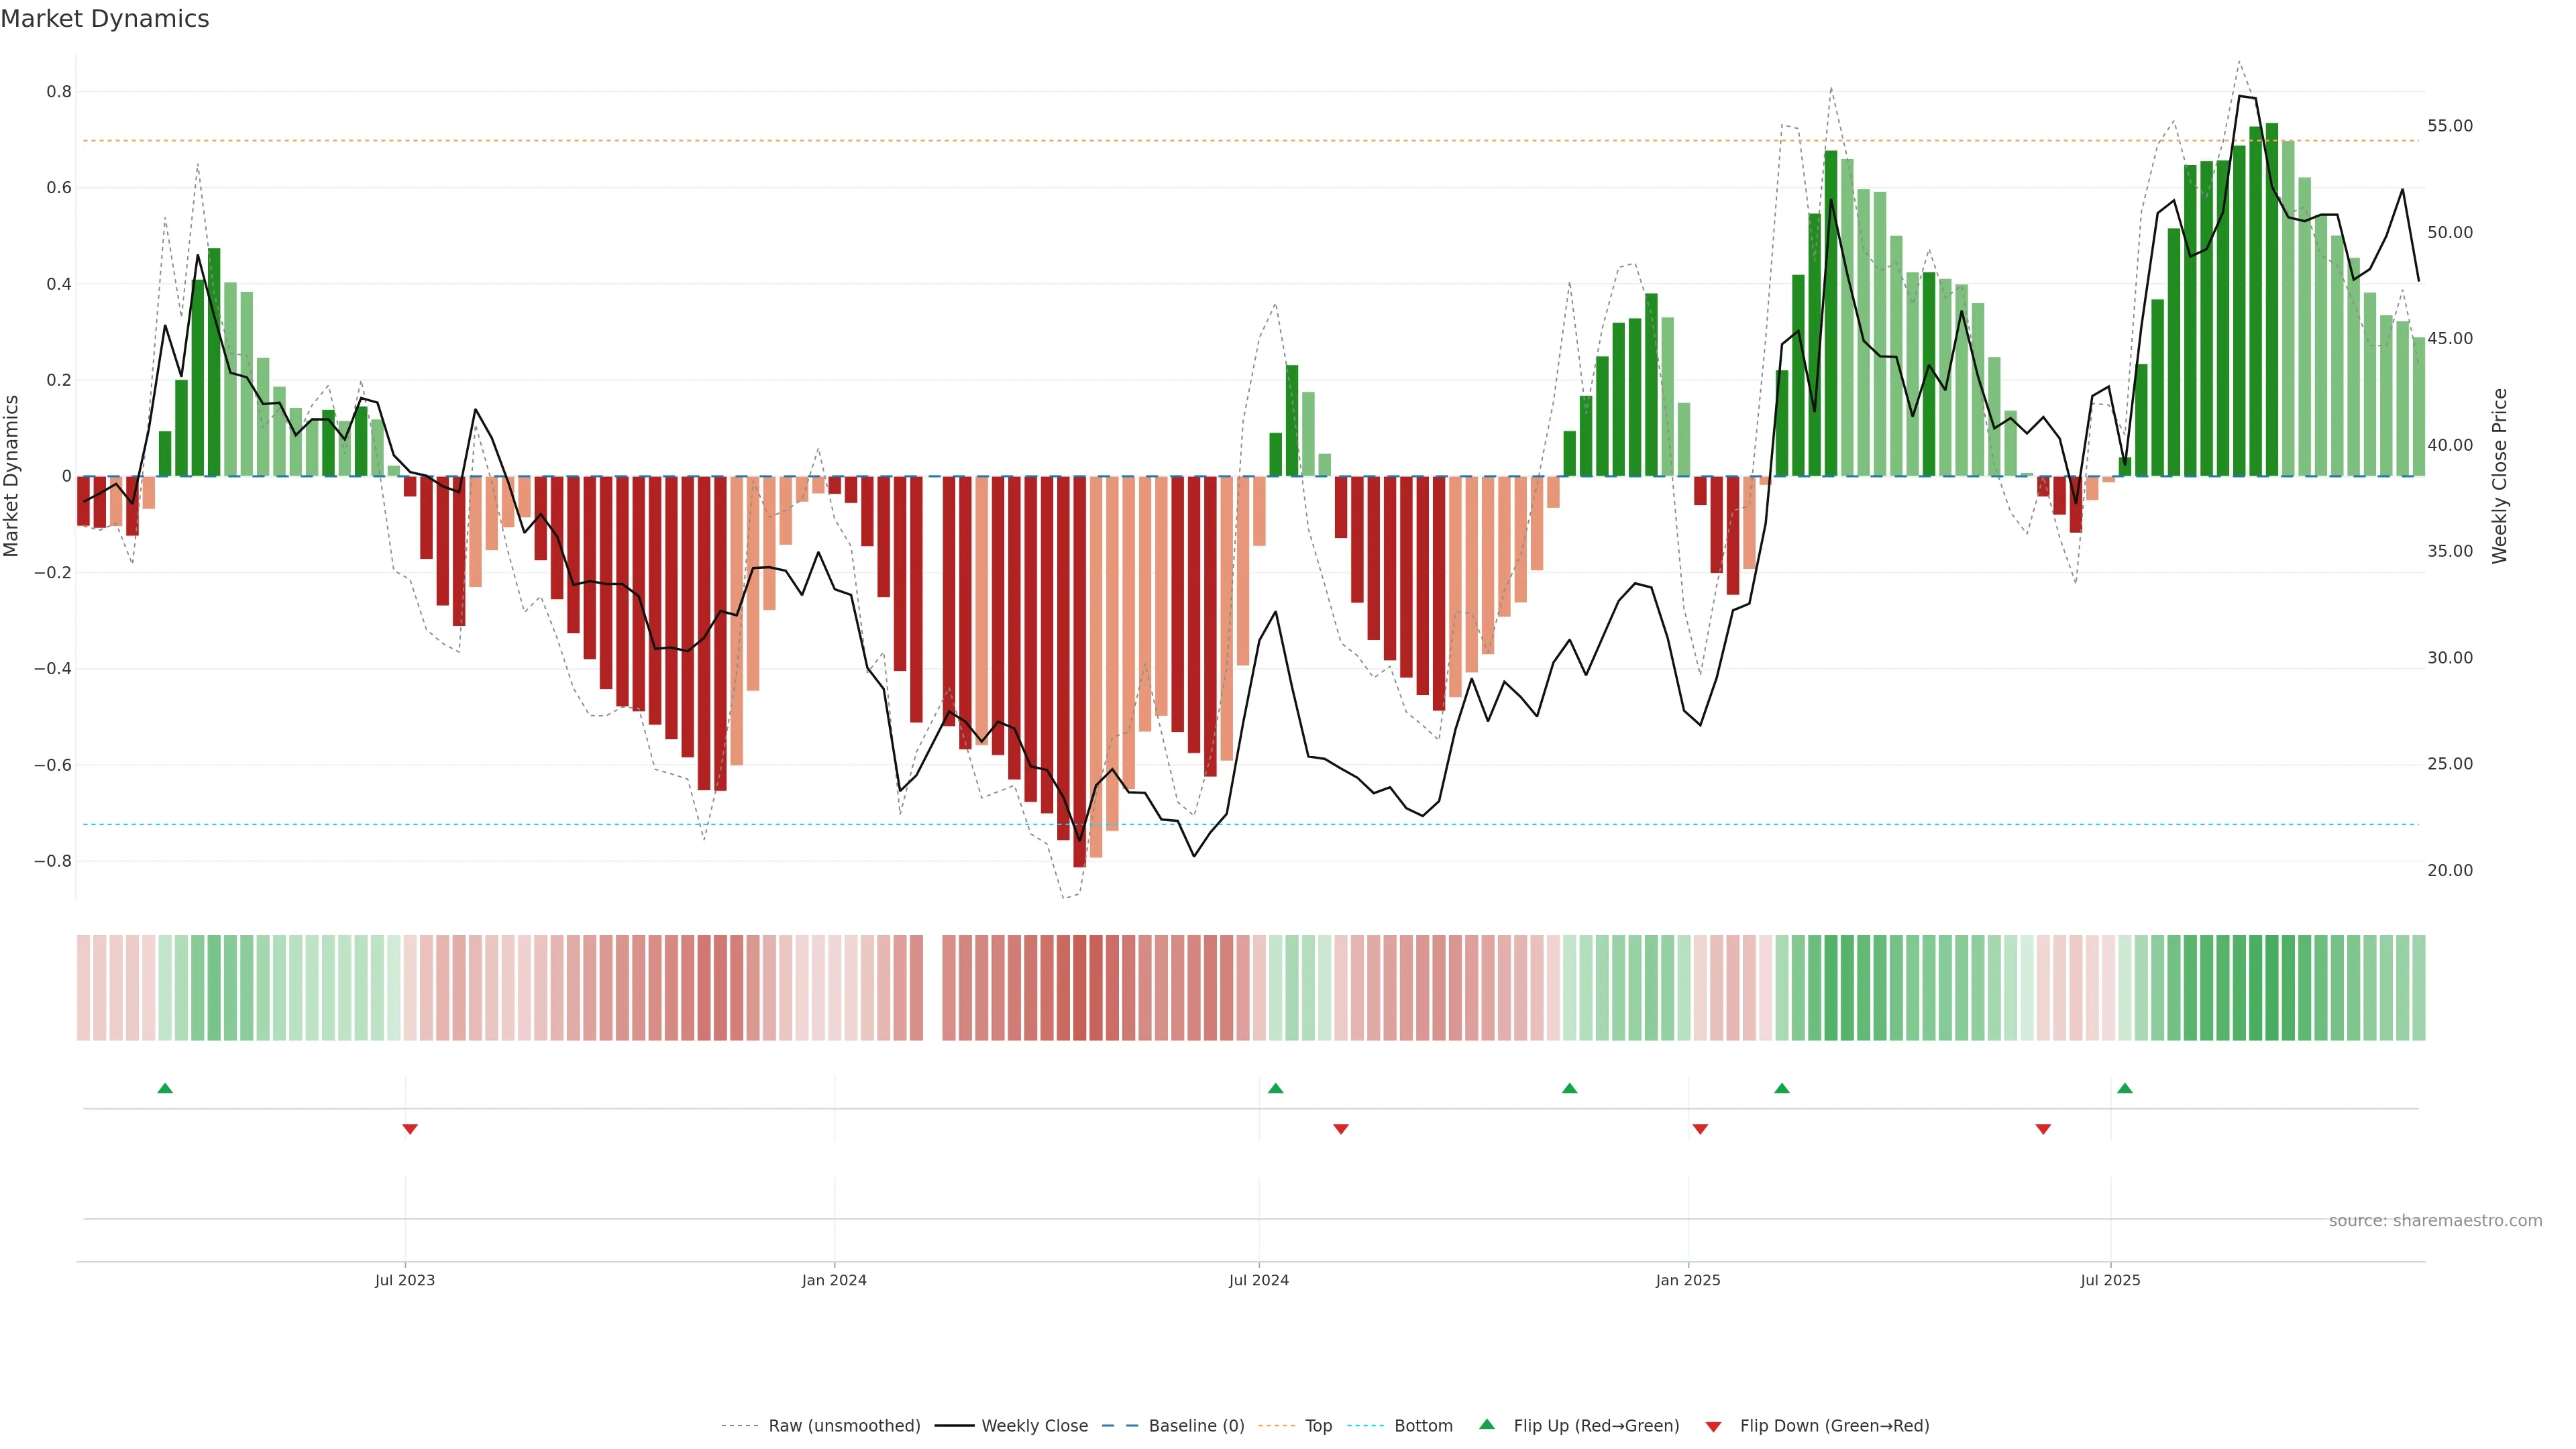Click the Weekly Close Price axis title
Image resolution: width=2576 pixels, height=1449 pixels.
pos(2499,476)
